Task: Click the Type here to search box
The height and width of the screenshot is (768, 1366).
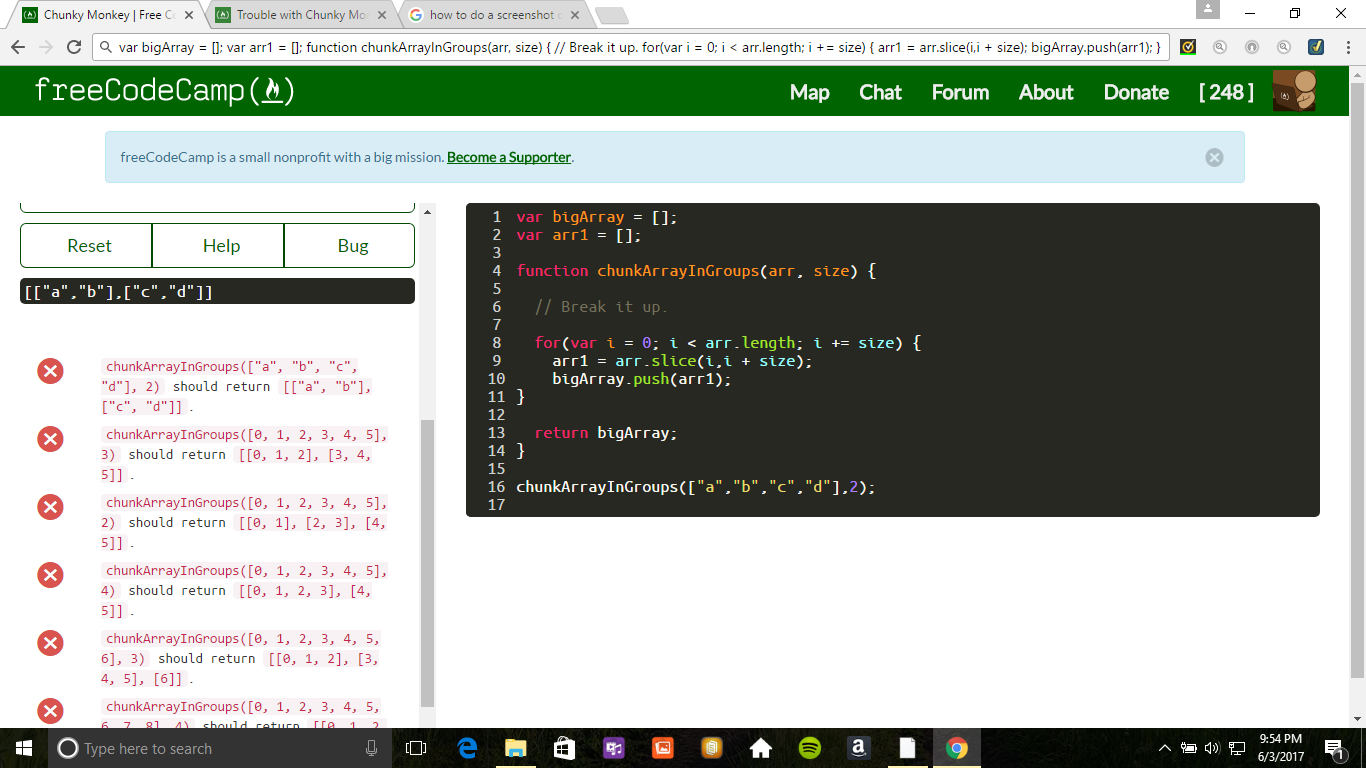Action: [220, 748]
